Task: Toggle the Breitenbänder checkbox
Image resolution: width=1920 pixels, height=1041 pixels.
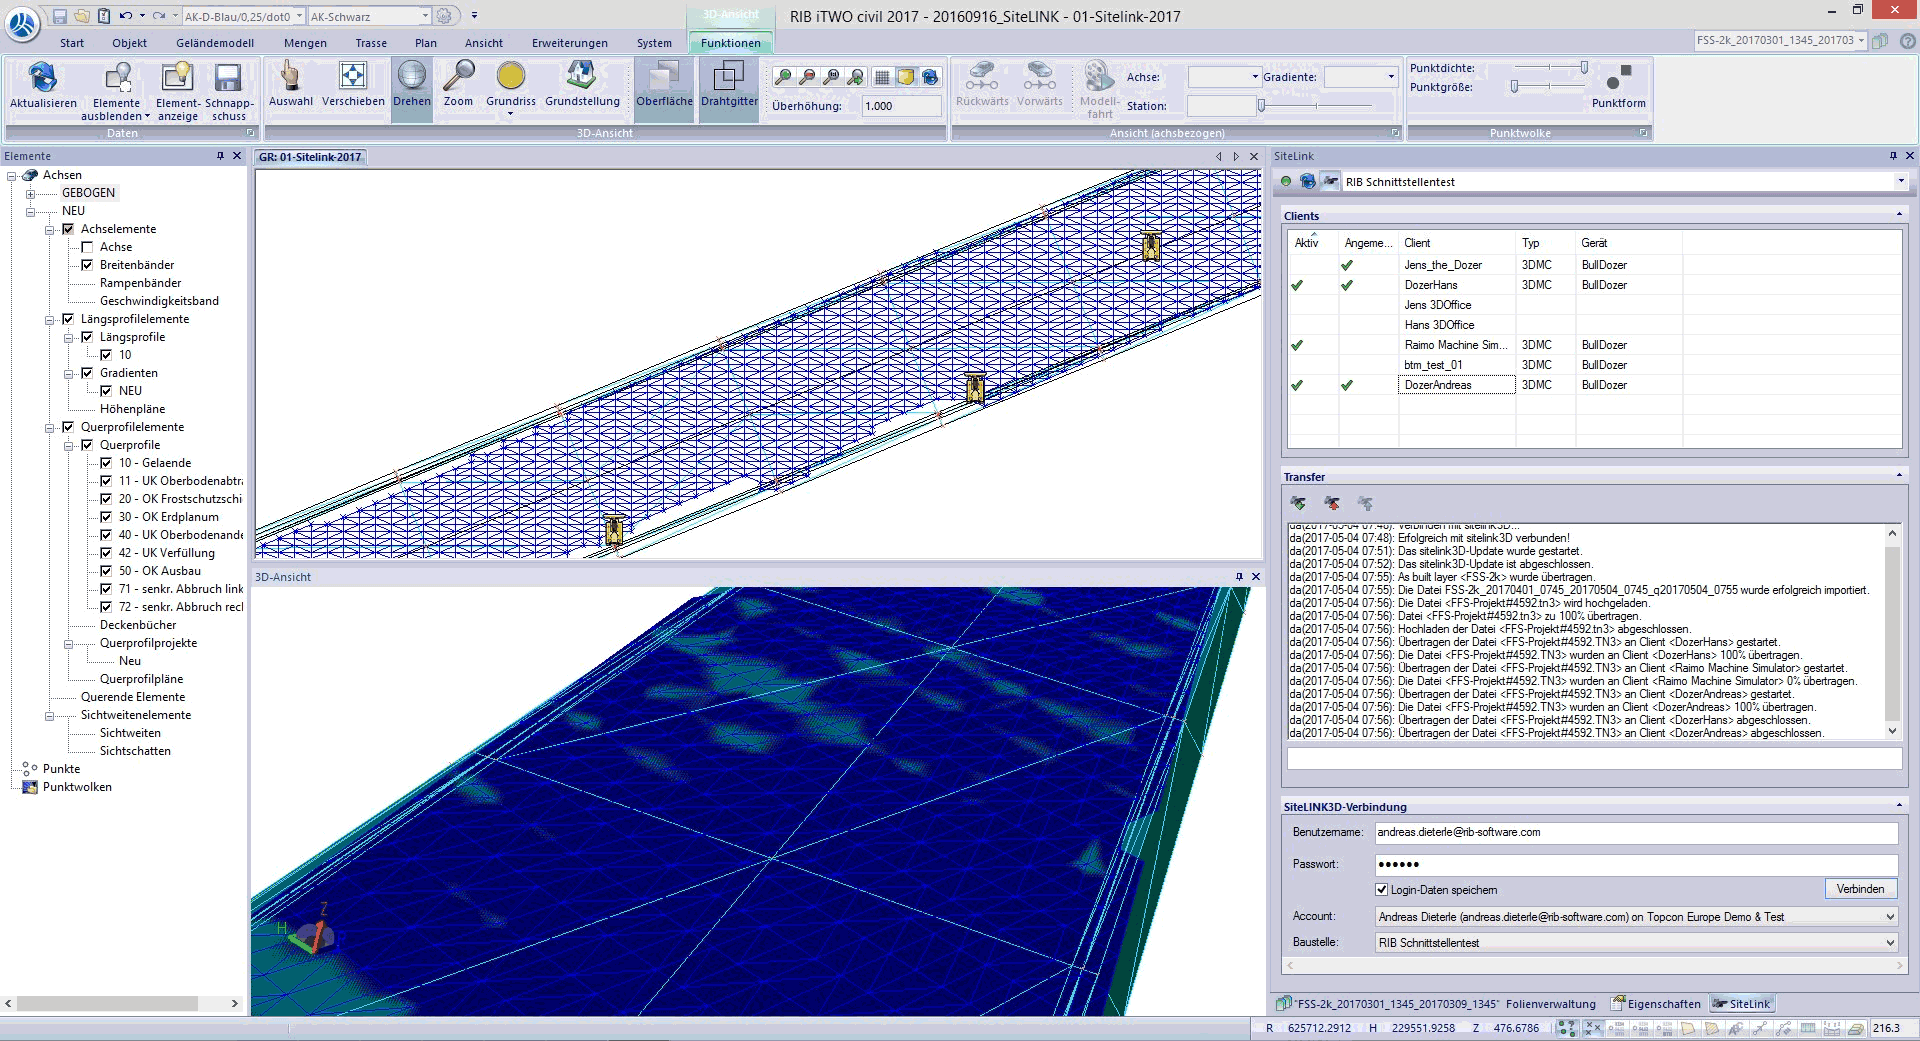Action: (x=87, y=265)
